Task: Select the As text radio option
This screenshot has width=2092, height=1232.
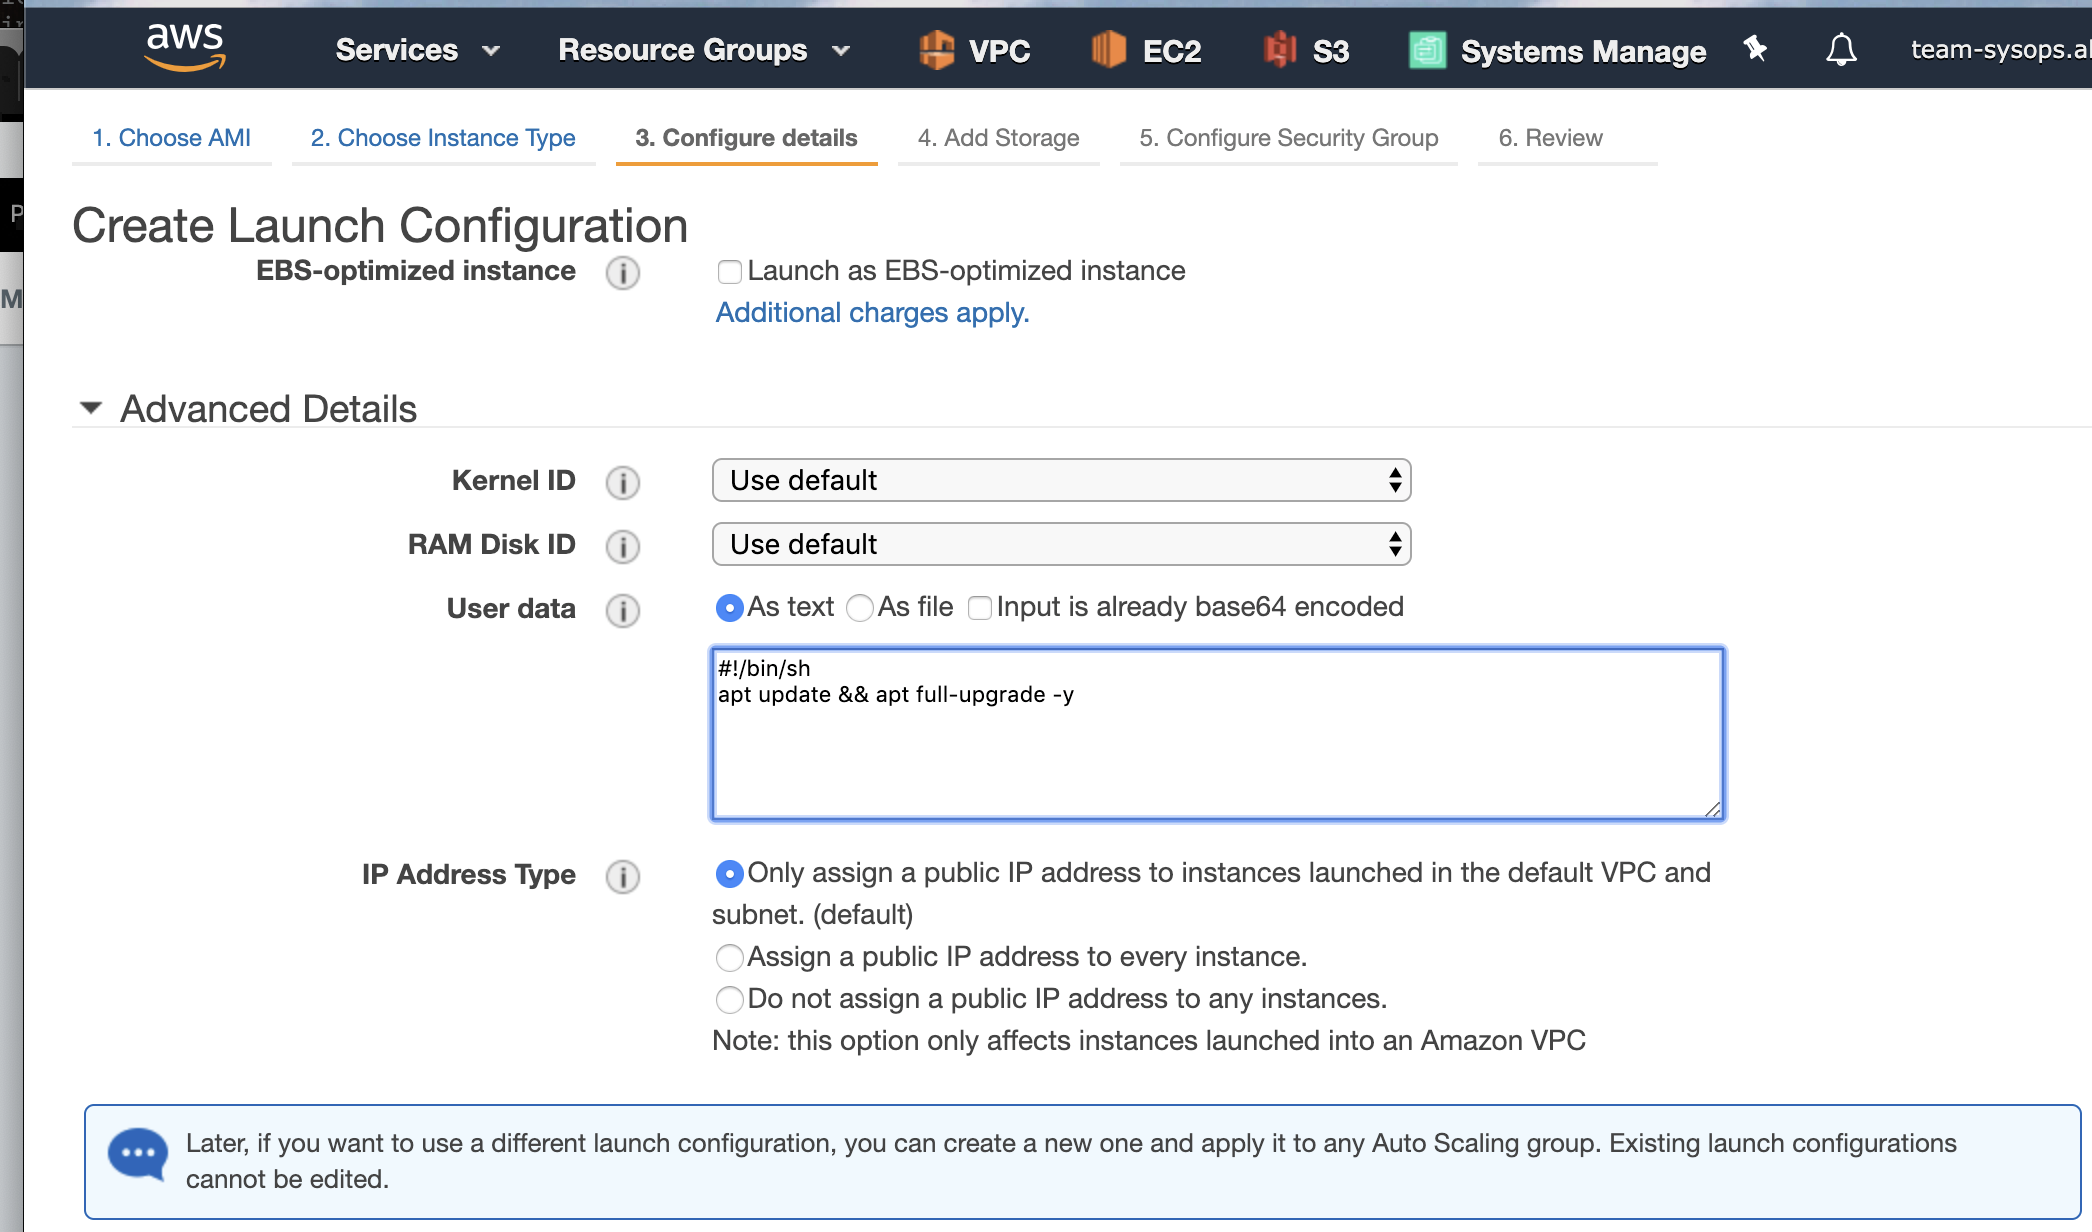Action: tap(729, 608)
